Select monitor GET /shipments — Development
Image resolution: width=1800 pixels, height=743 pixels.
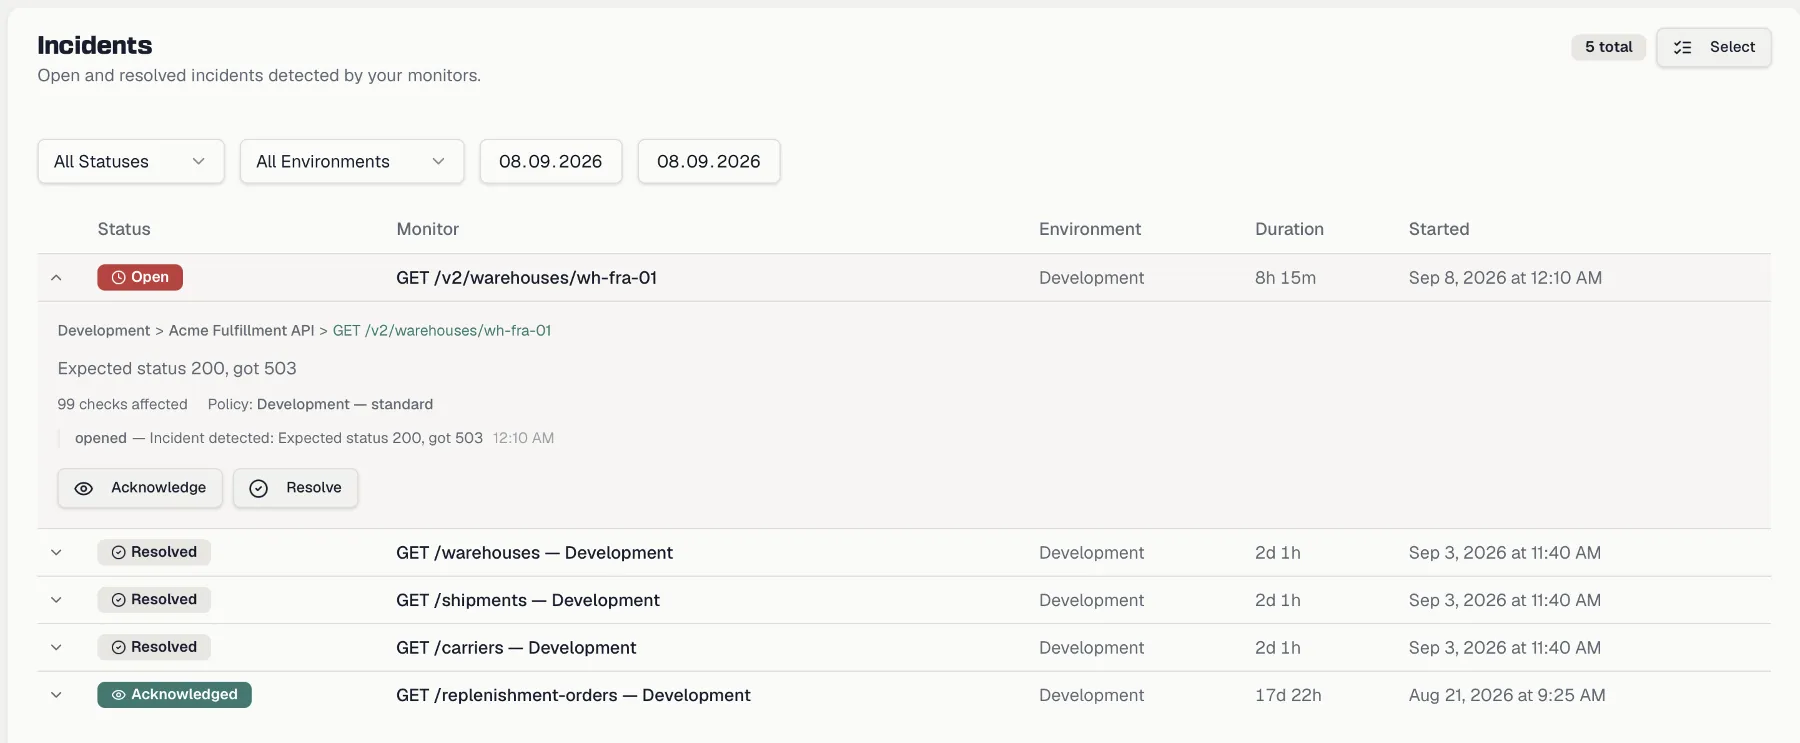tap(528, 600)
